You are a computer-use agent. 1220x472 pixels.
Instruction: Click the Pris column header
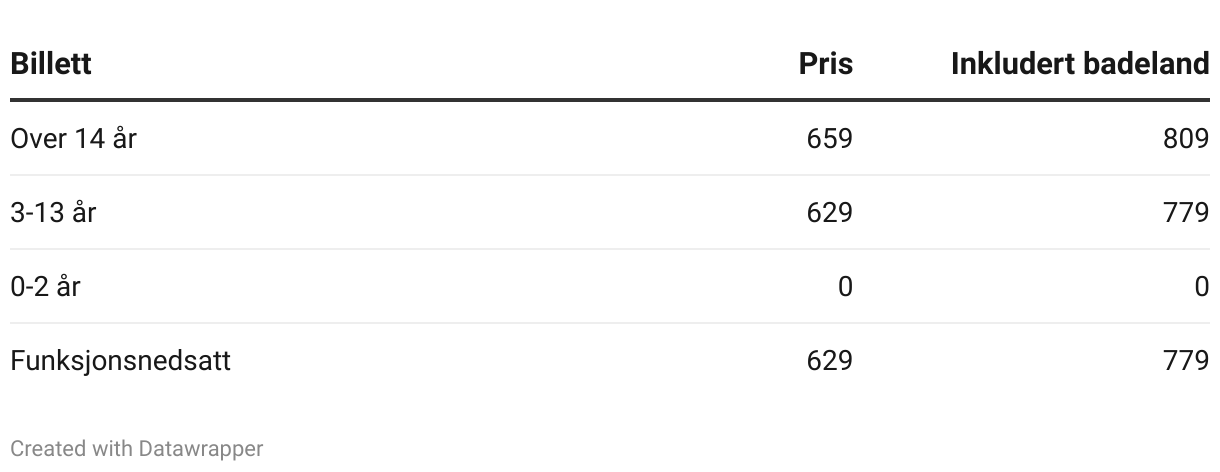(x=825, y=64)
